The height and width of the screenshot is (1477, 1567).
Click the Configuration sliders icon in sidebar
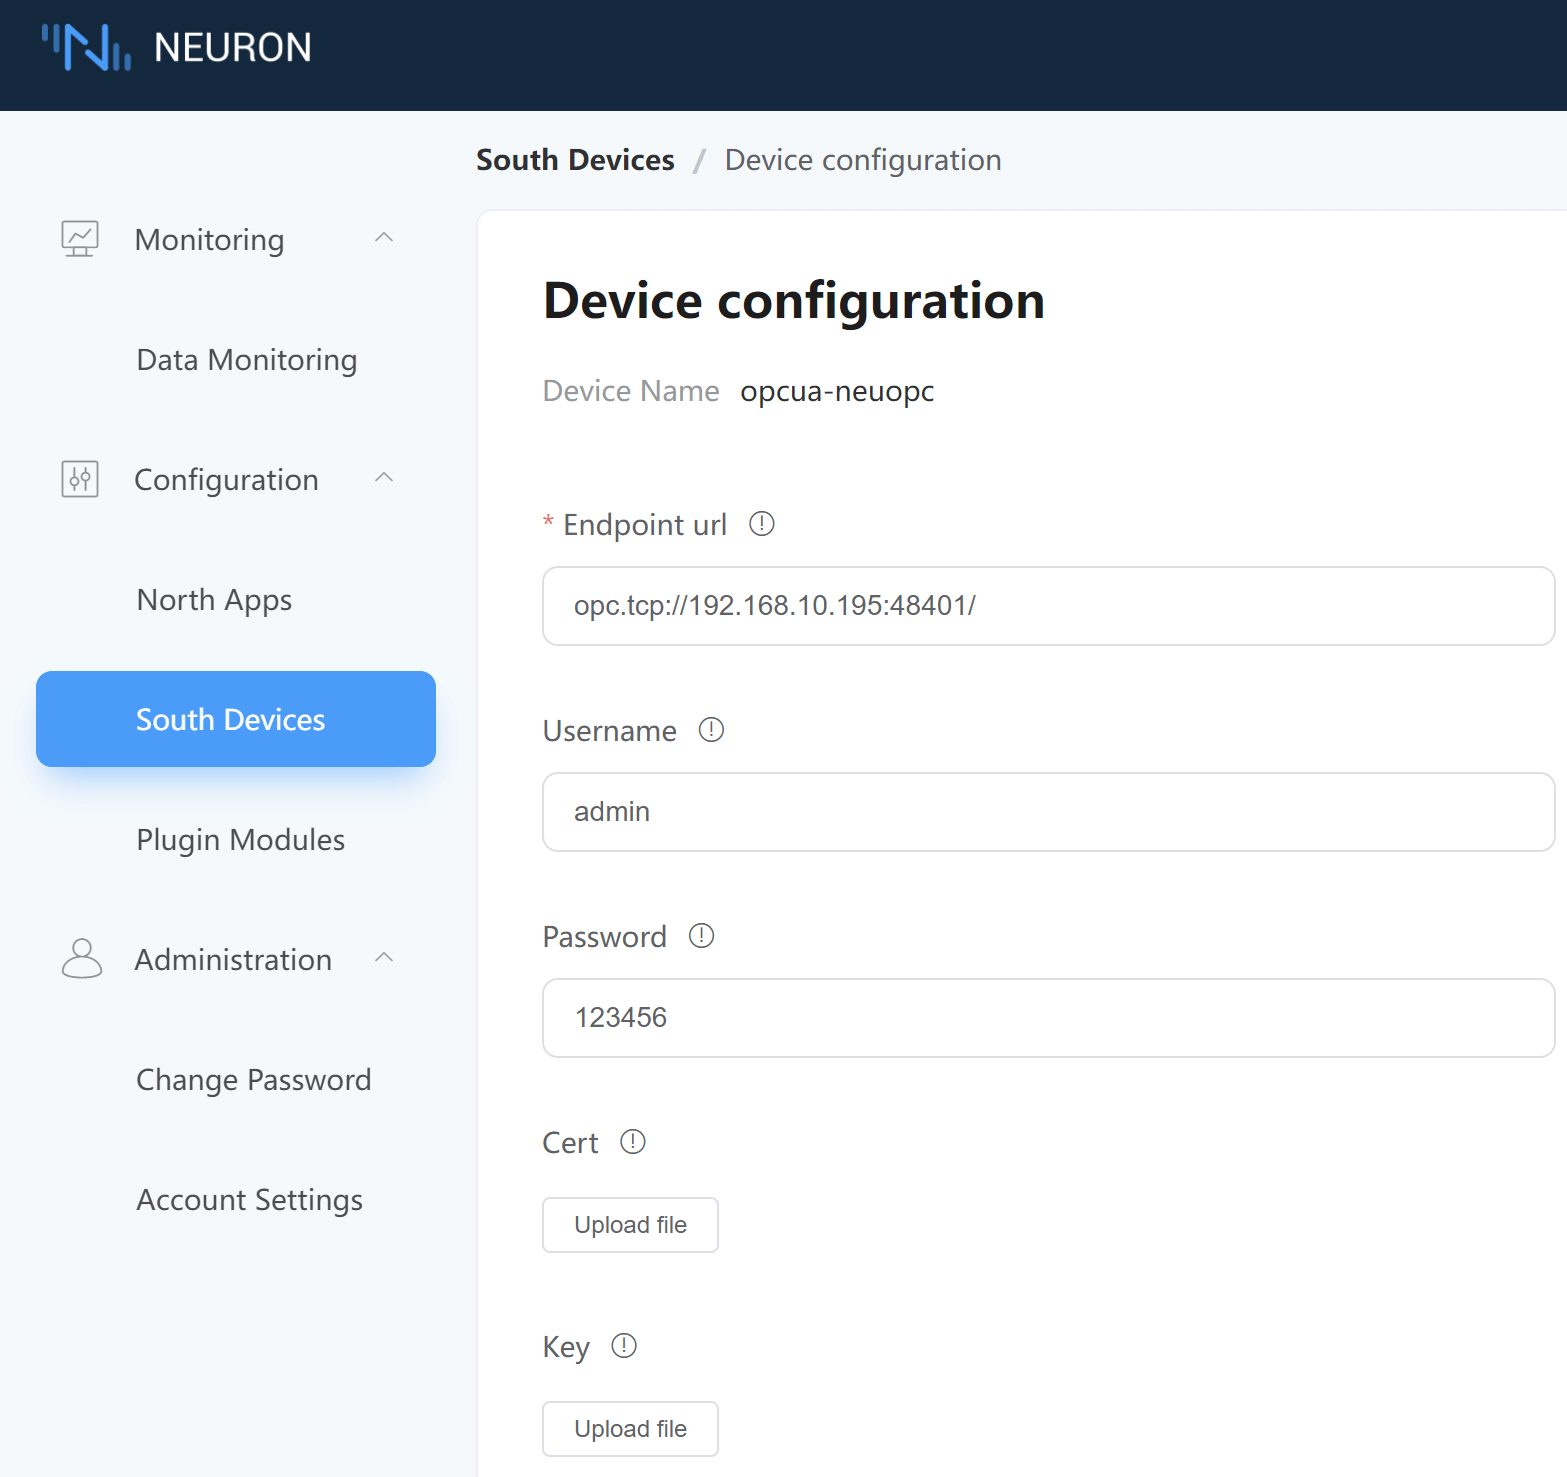(x=80, y=479)
